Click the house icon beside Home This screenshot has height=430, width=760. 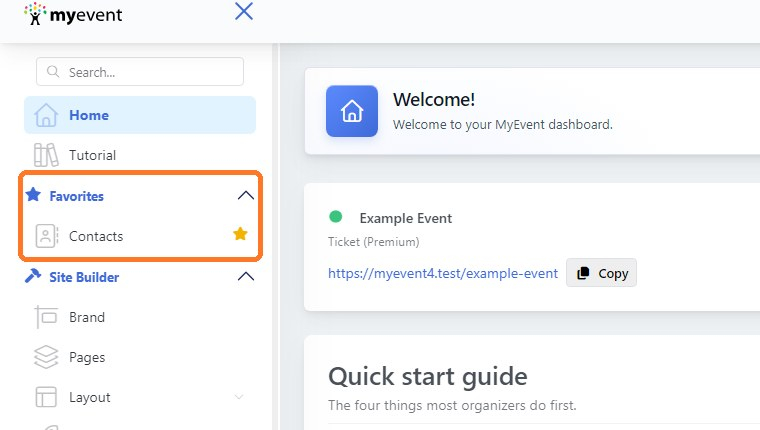46,115
